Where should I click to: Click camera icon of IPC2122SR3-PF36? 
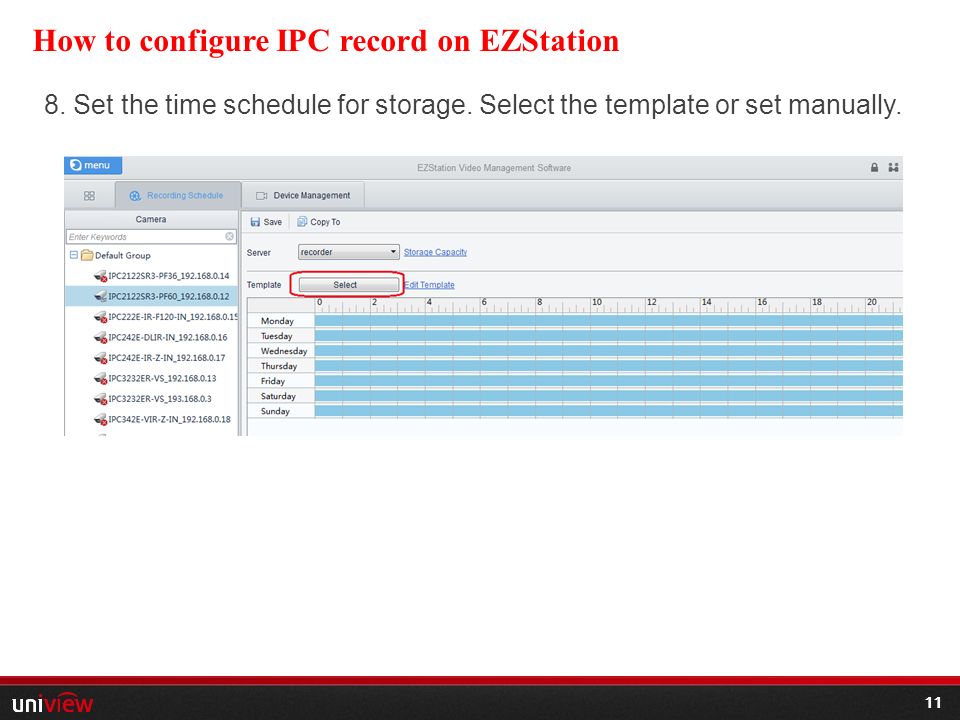pos(100,276)
